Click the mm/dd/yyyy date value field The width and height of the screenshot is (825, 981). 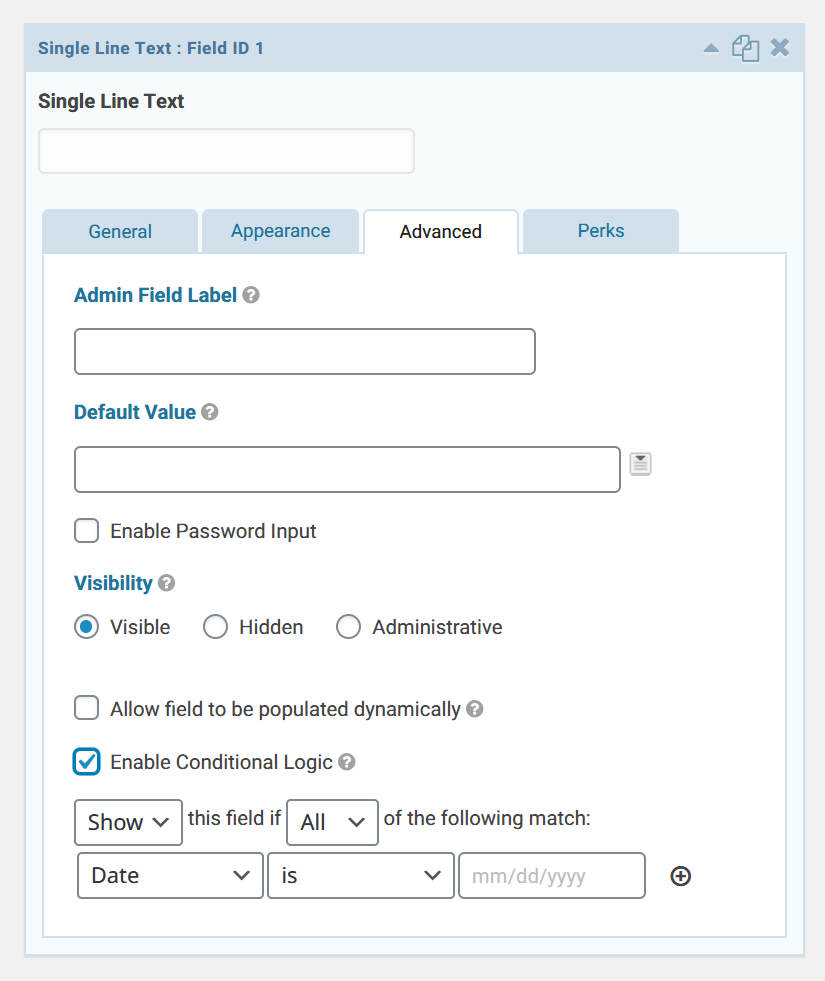coord(552,875)
